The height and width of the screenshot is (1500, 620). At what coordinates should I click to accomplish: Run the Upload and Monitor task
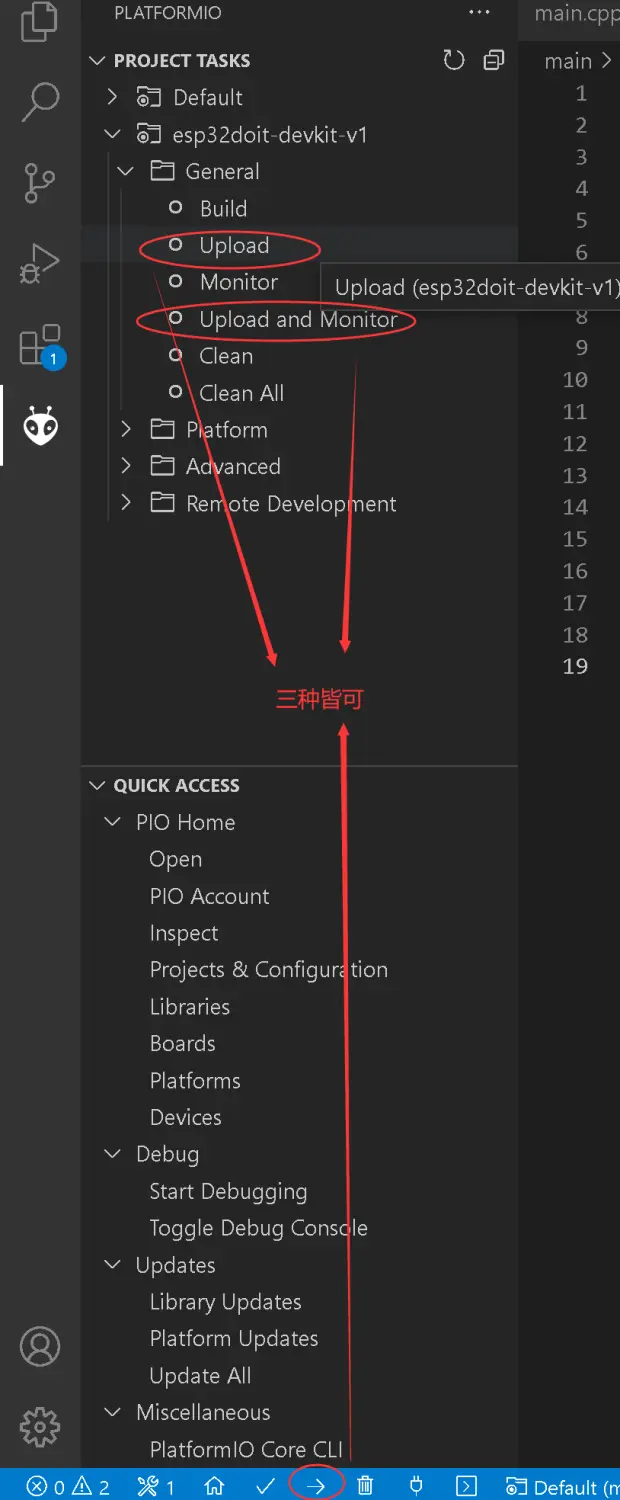[298, 319]
